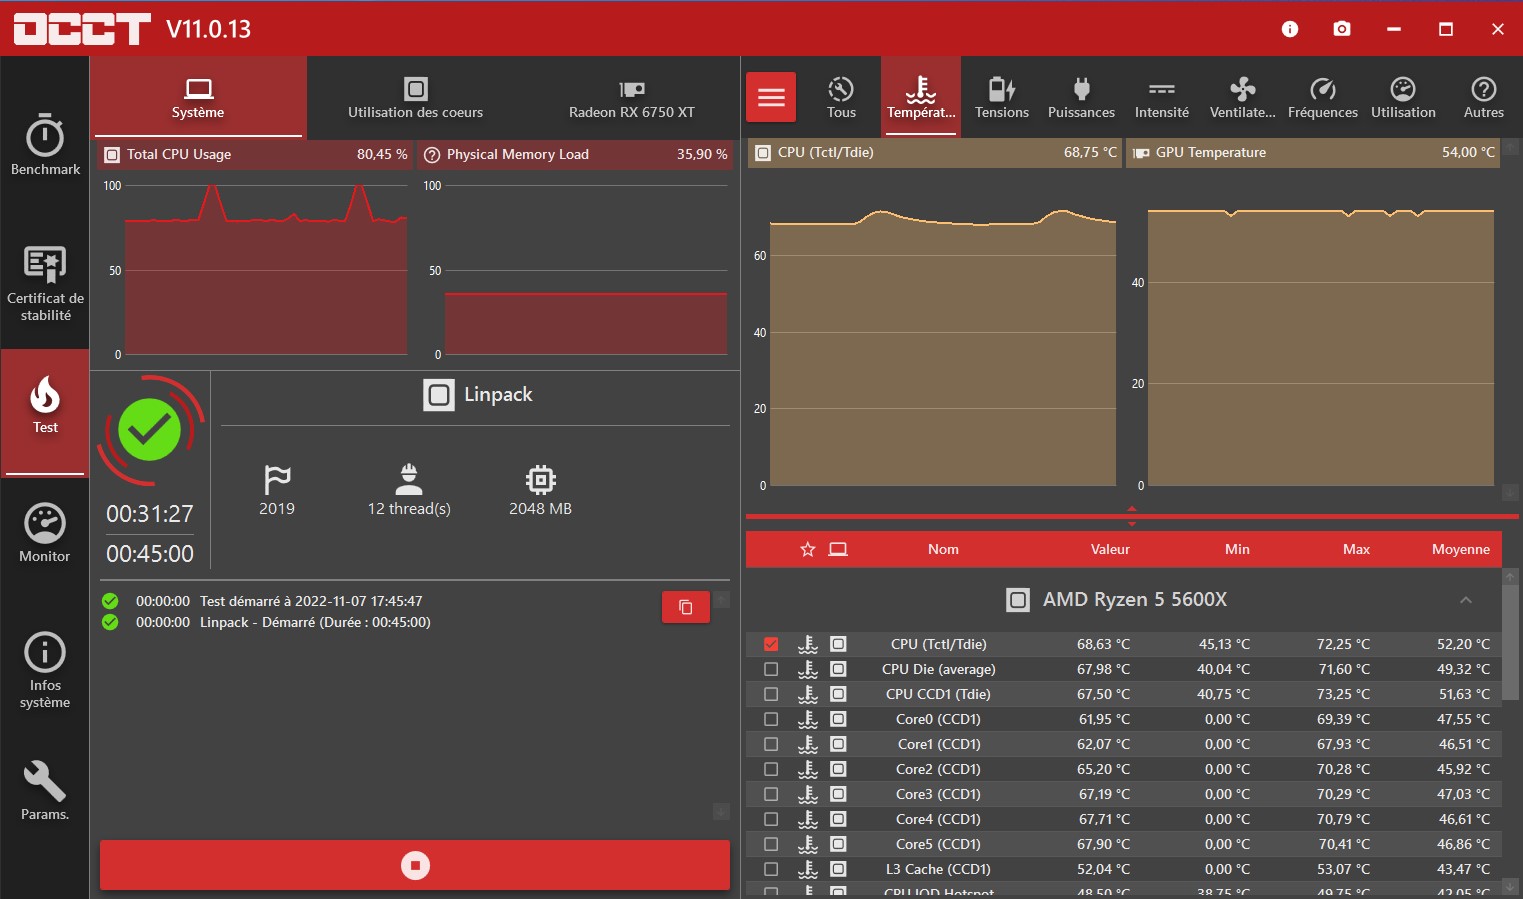
Task: Check the Core3 (CCD1) checkbox
Action: coord(771,794)
